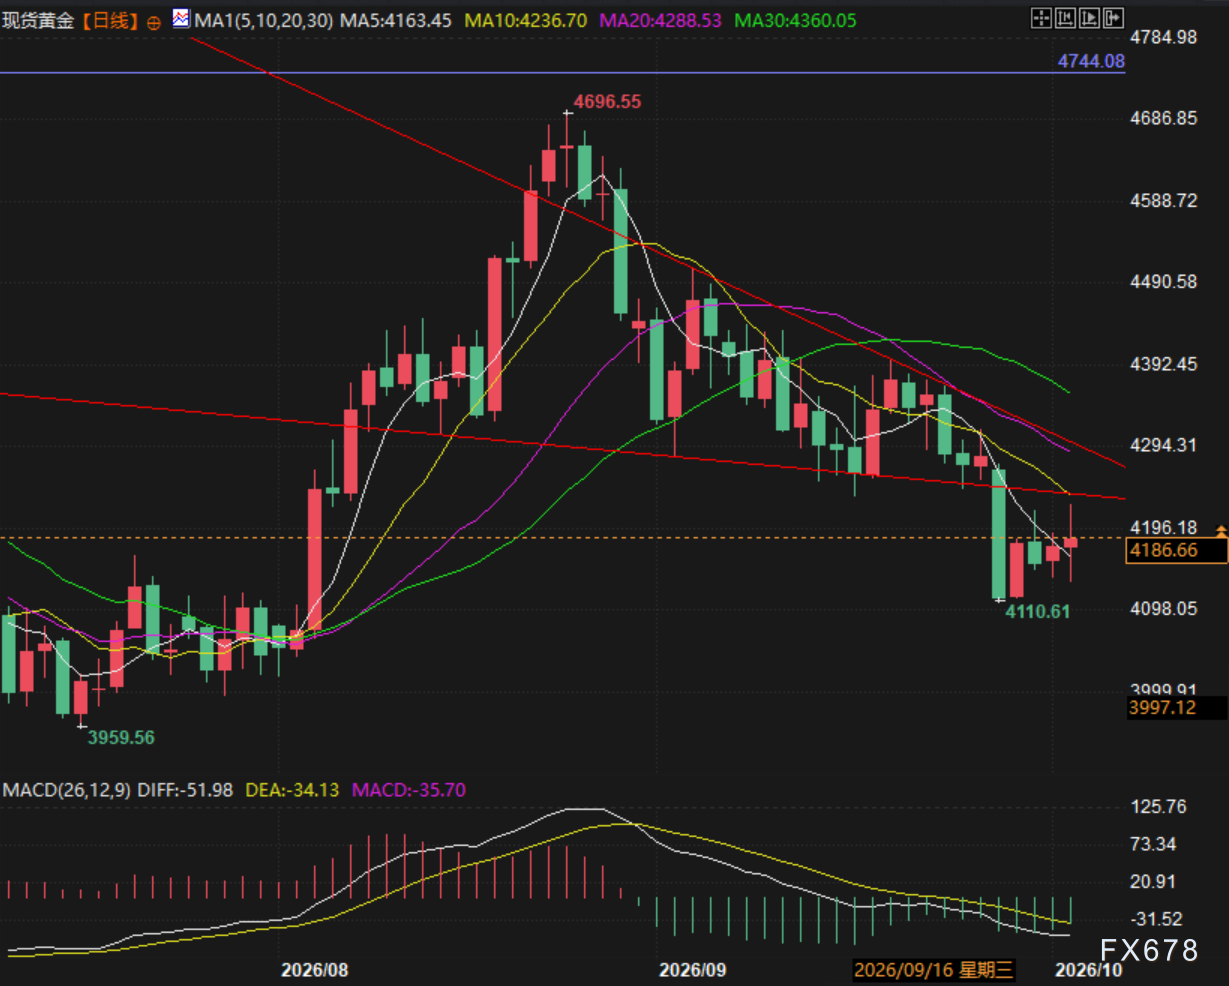Click the -31.52 MACD axis label

(1156, 919)
